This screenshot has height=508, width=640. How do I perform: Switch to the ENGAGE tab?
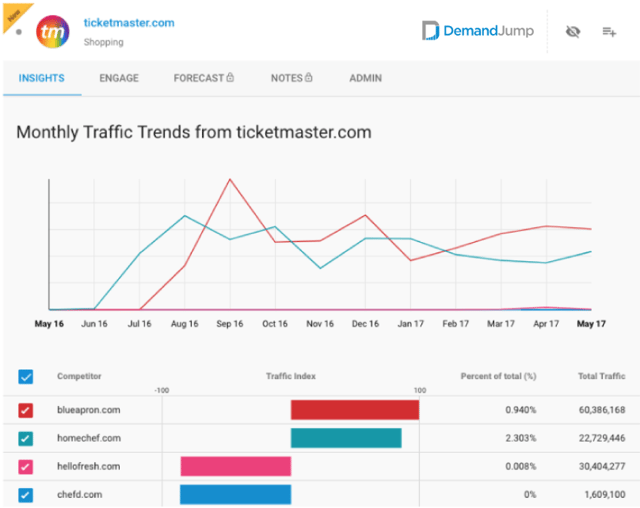click(119, 78)
